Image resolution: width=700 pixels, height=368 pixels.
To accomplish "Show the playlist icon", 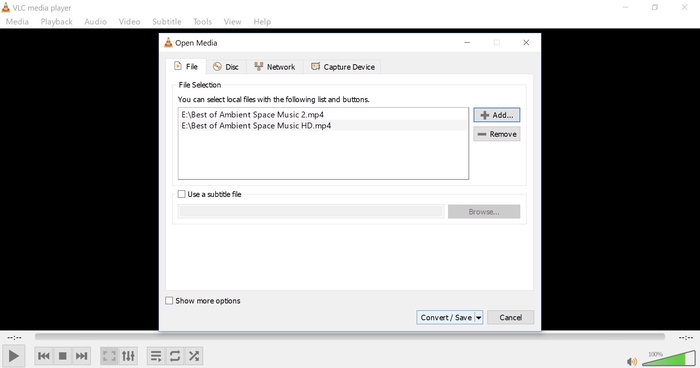I will [x=156, y=356].
